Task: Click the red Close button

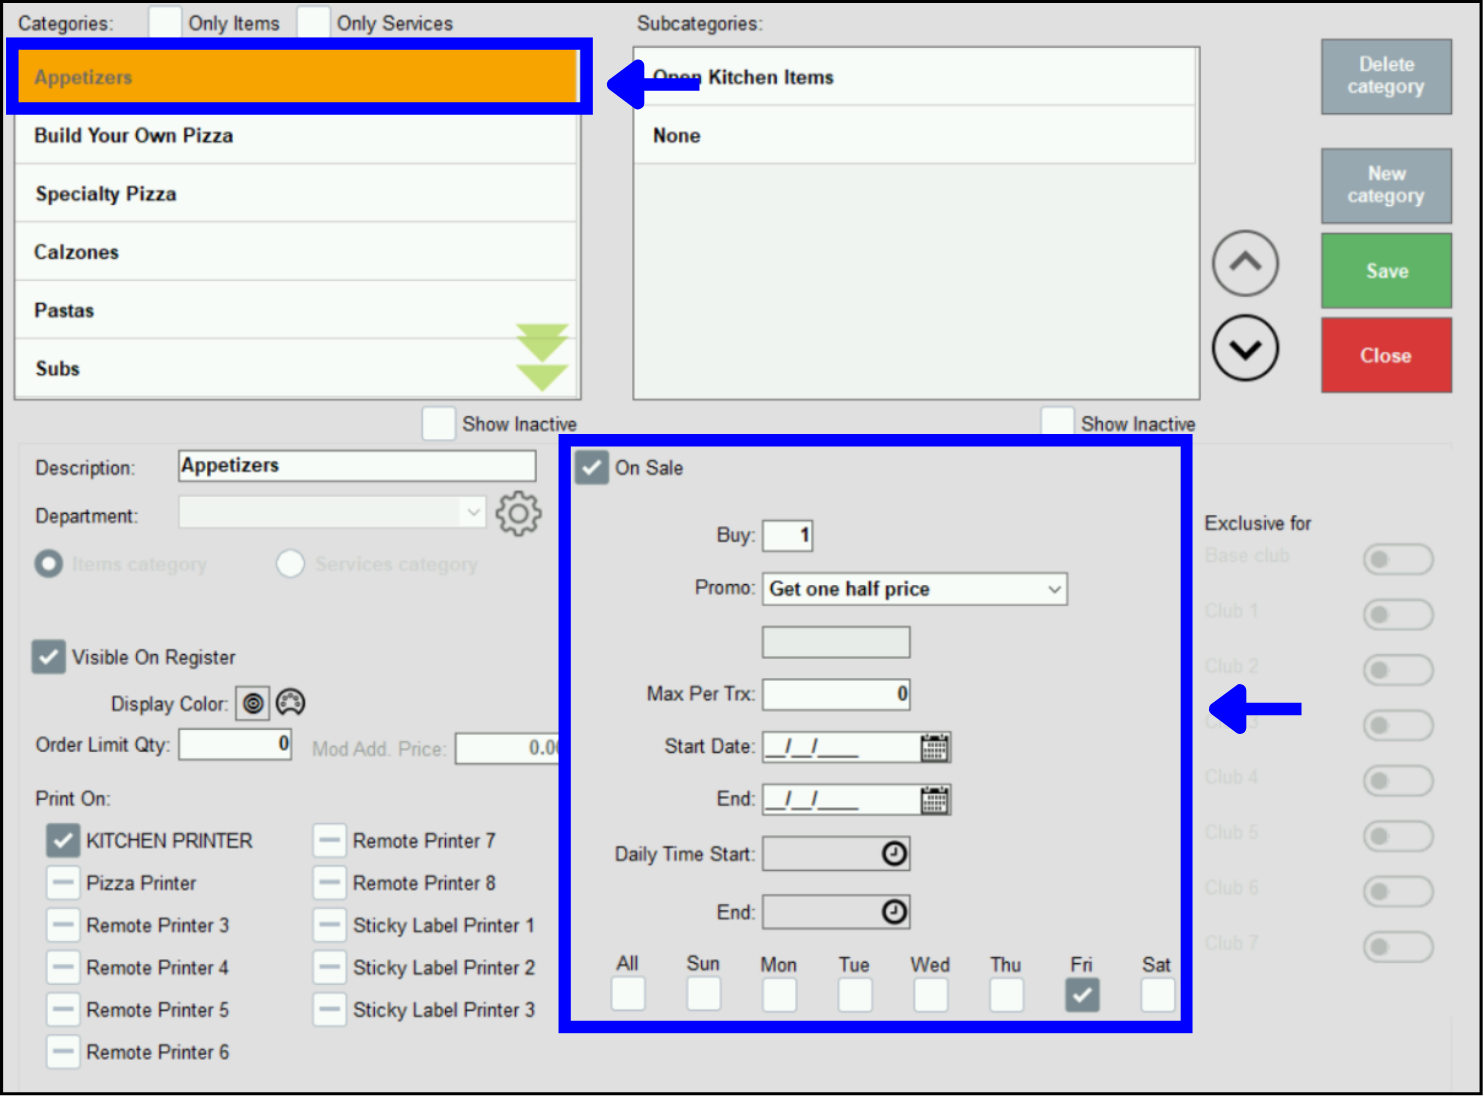Action: pos(1386,355)
